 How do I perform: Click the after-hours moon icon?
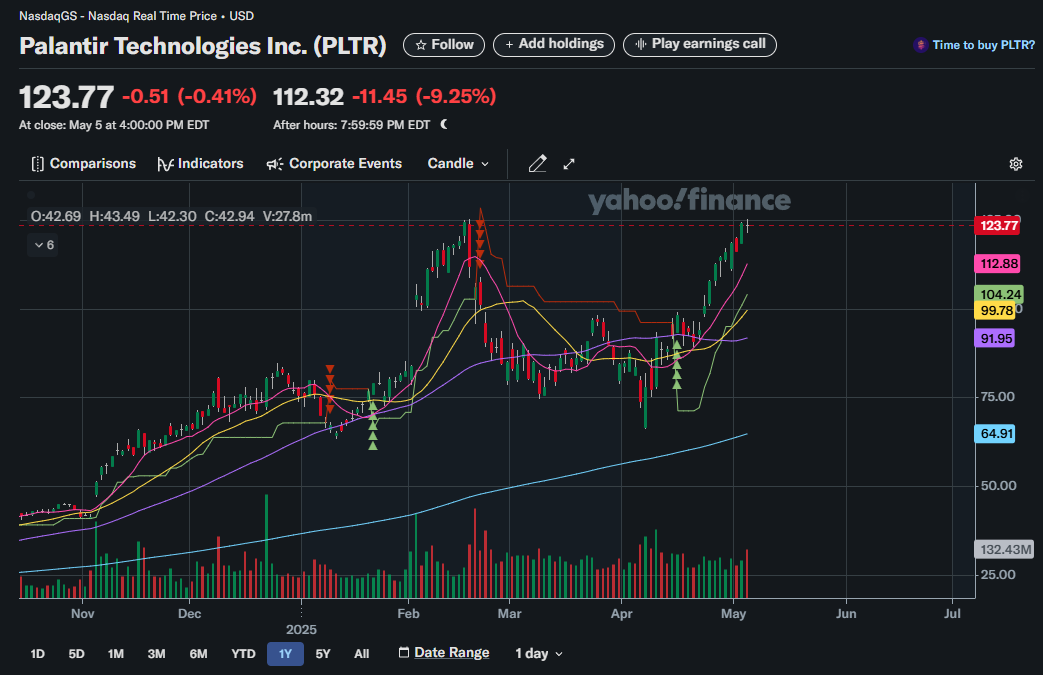tap(444, 124)
